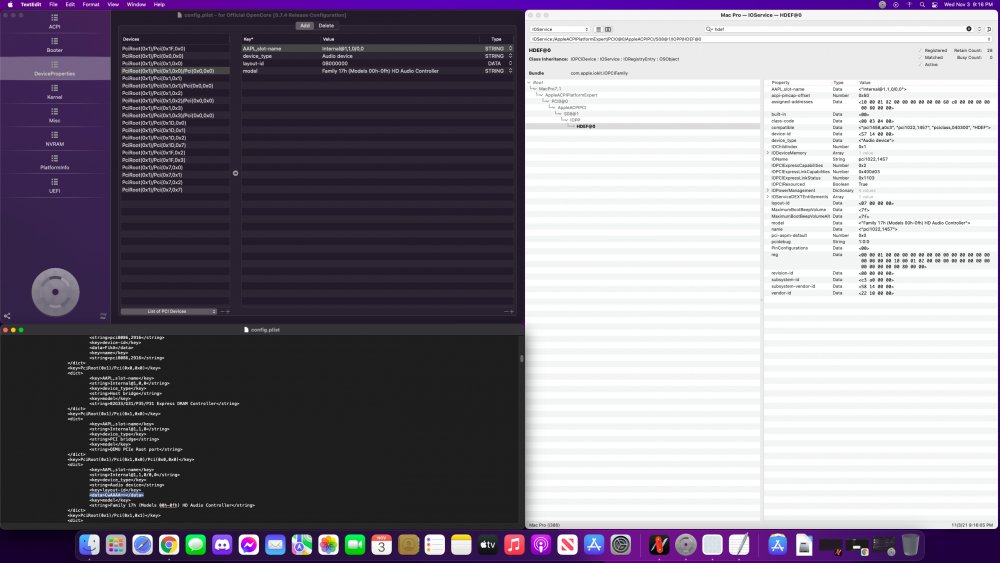Viewport: 1000px width, 563px height.
Task: Toggle the Matched checkbox
Action: coord(920,57)
